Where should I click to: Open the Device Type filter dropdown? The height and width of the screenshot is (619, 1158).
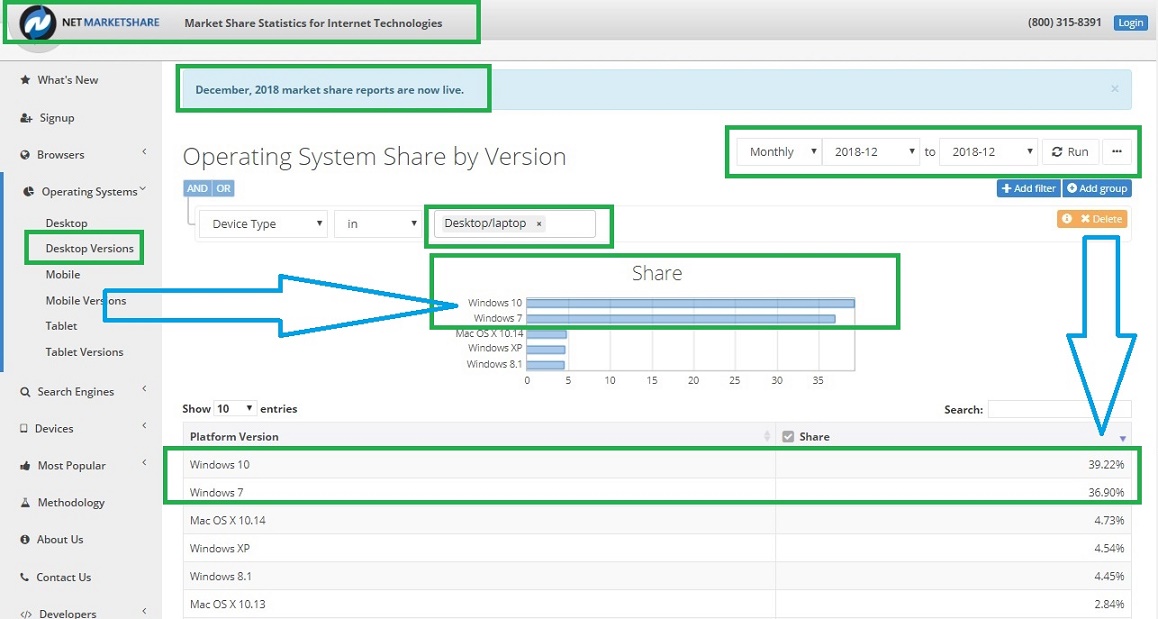[x=264, y=224]
